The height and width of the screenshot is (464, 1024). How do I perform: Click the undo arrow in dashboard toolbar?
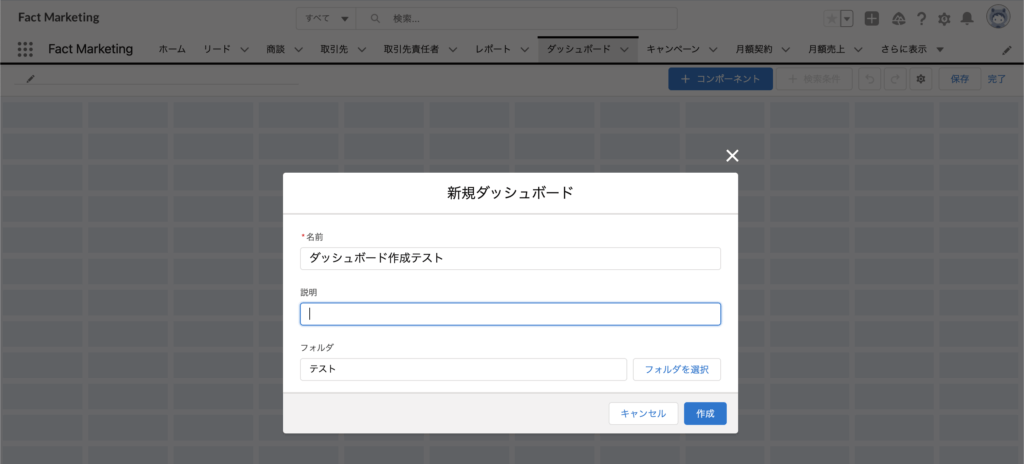[869, 79]
